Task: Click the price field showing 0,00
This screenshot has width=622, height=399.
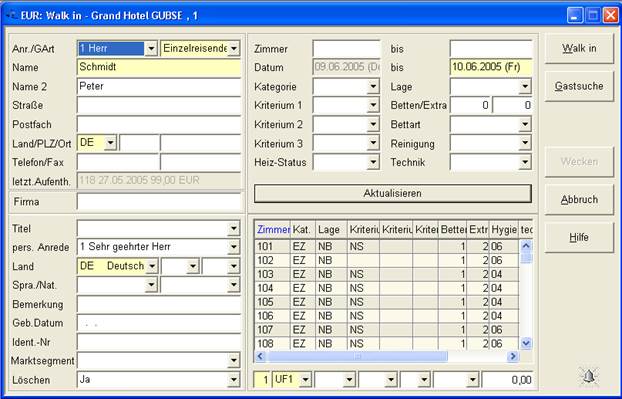Action: tap(507, 380)
